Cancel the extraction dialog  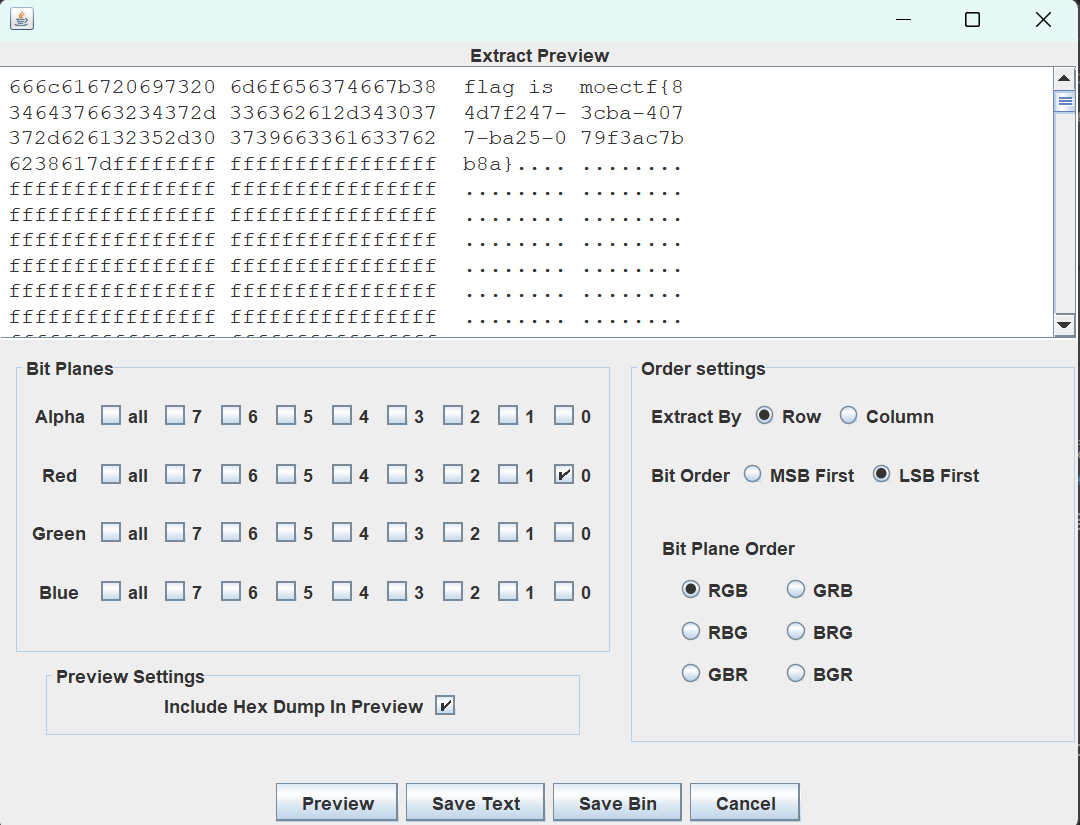pos(745,803)
